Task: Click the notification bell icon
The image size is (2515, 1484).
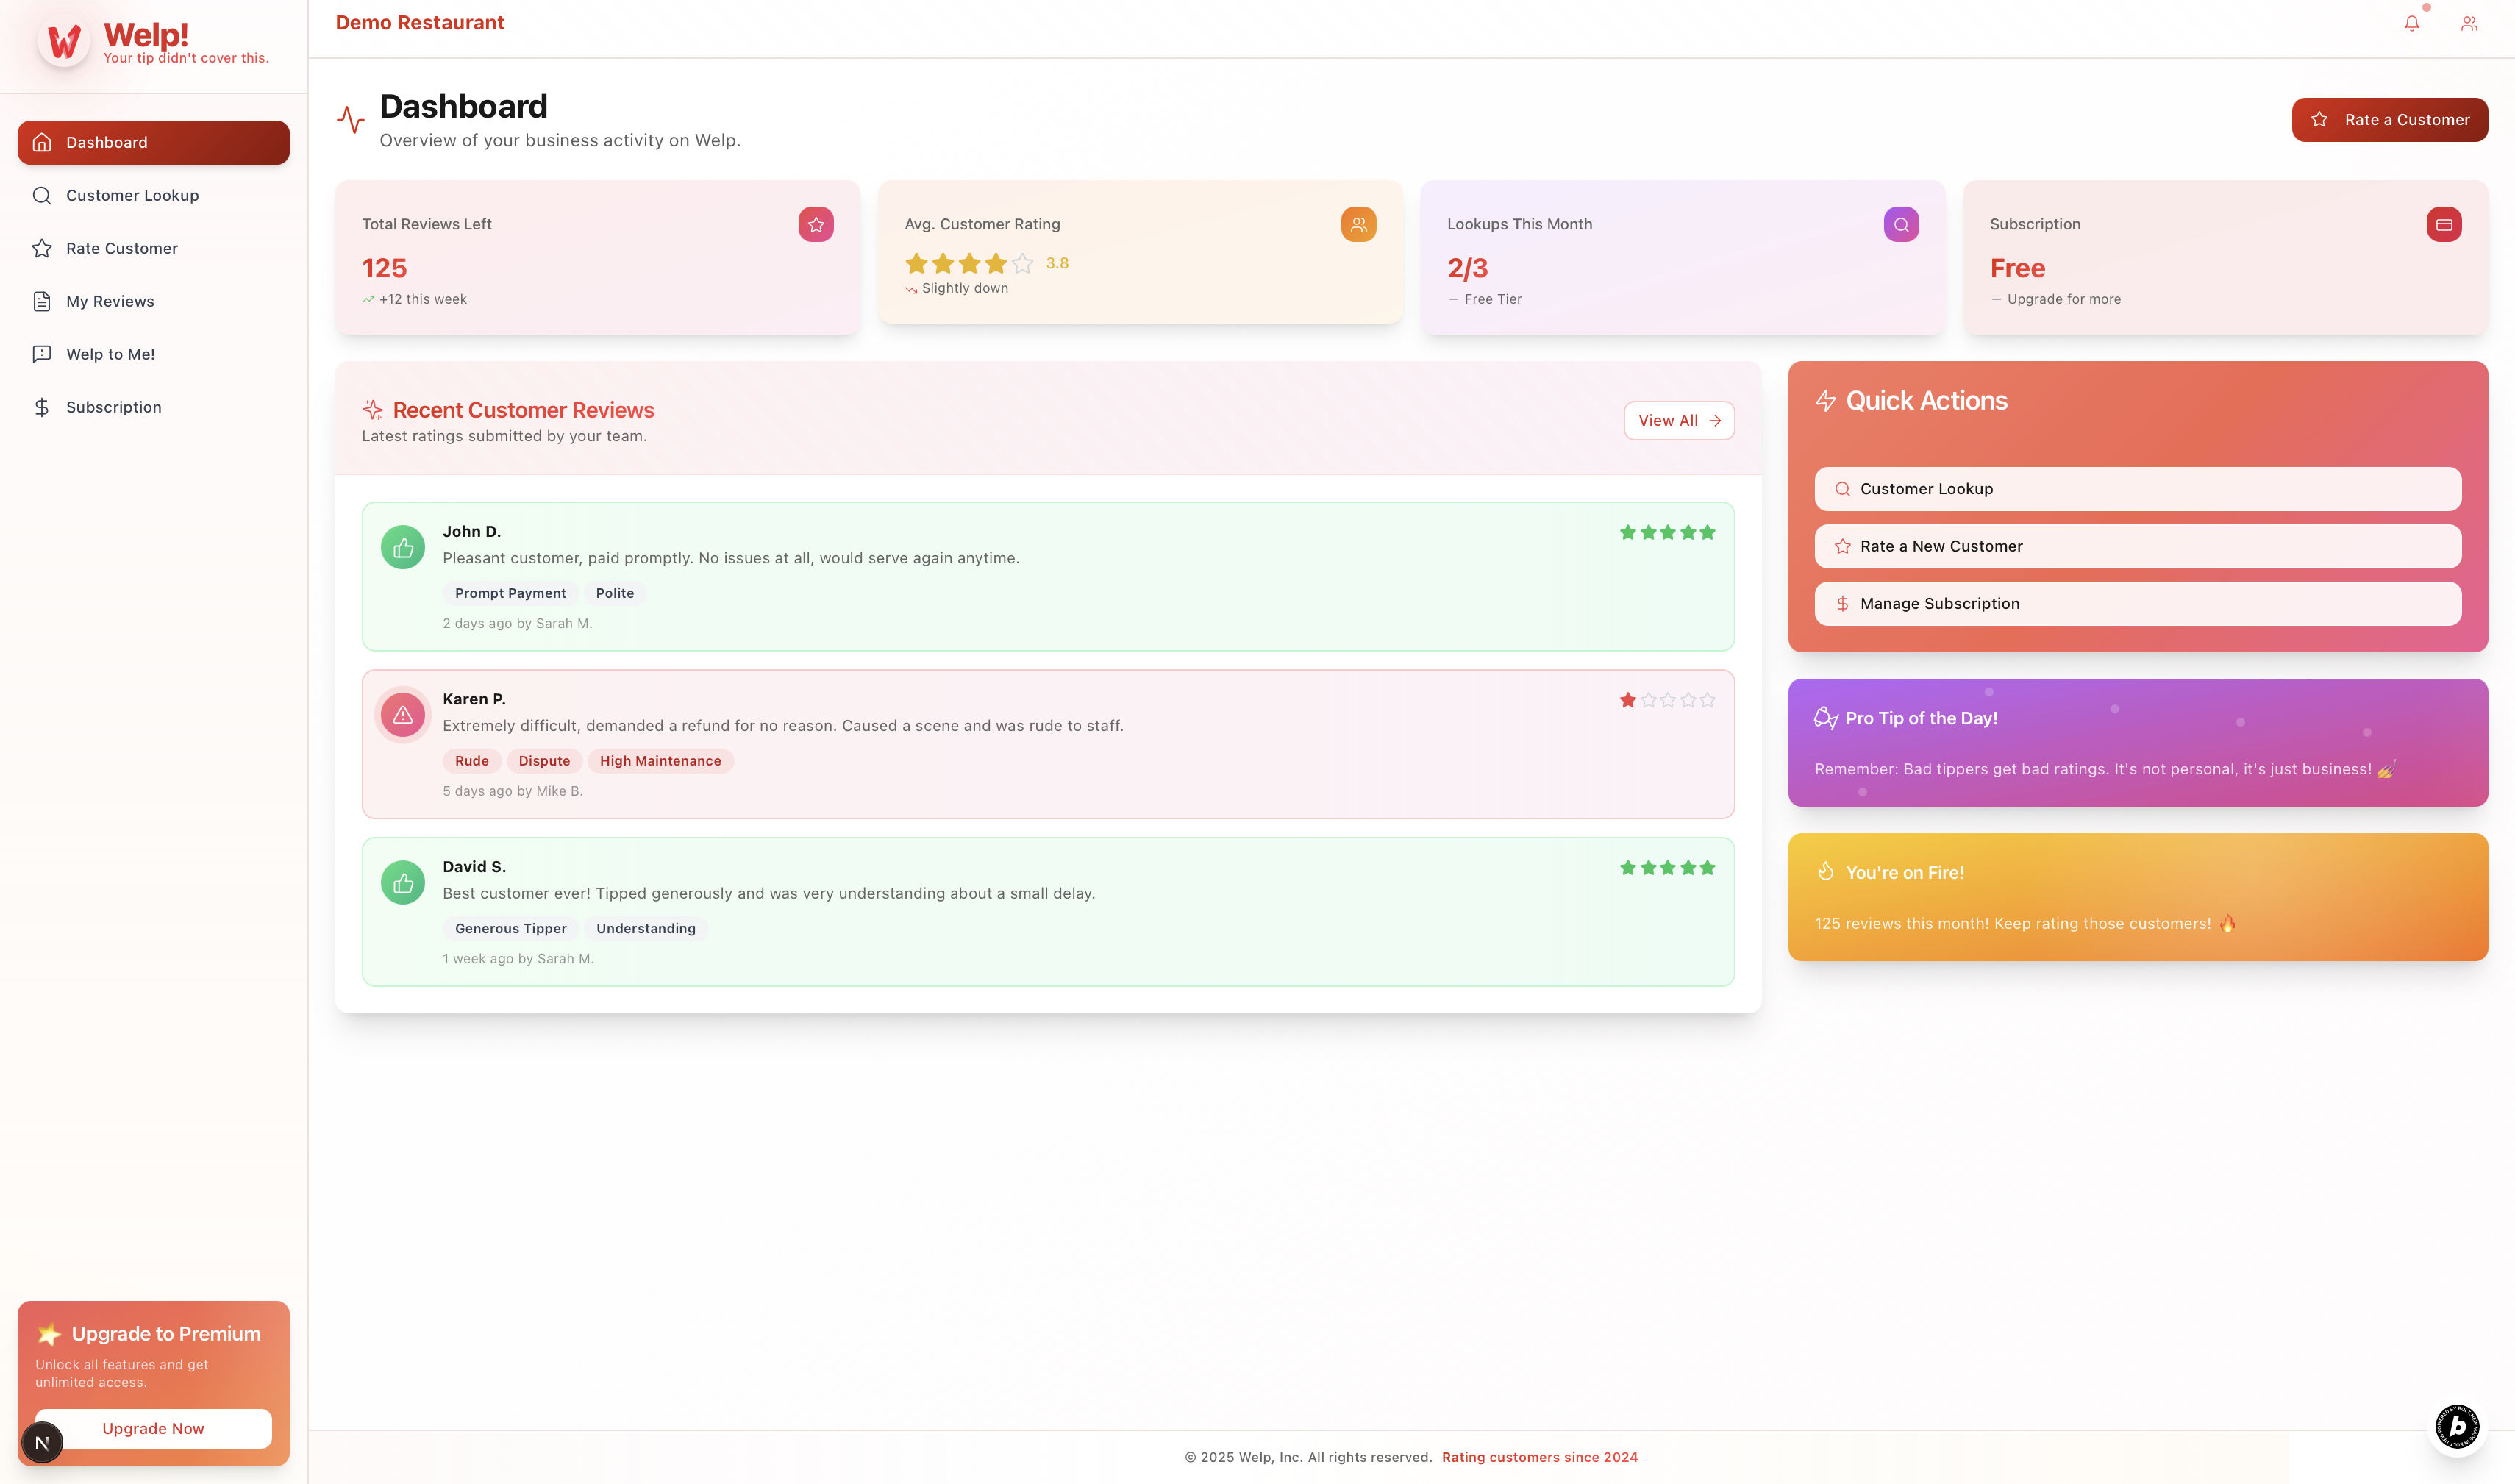Action: pos(2411,24)
